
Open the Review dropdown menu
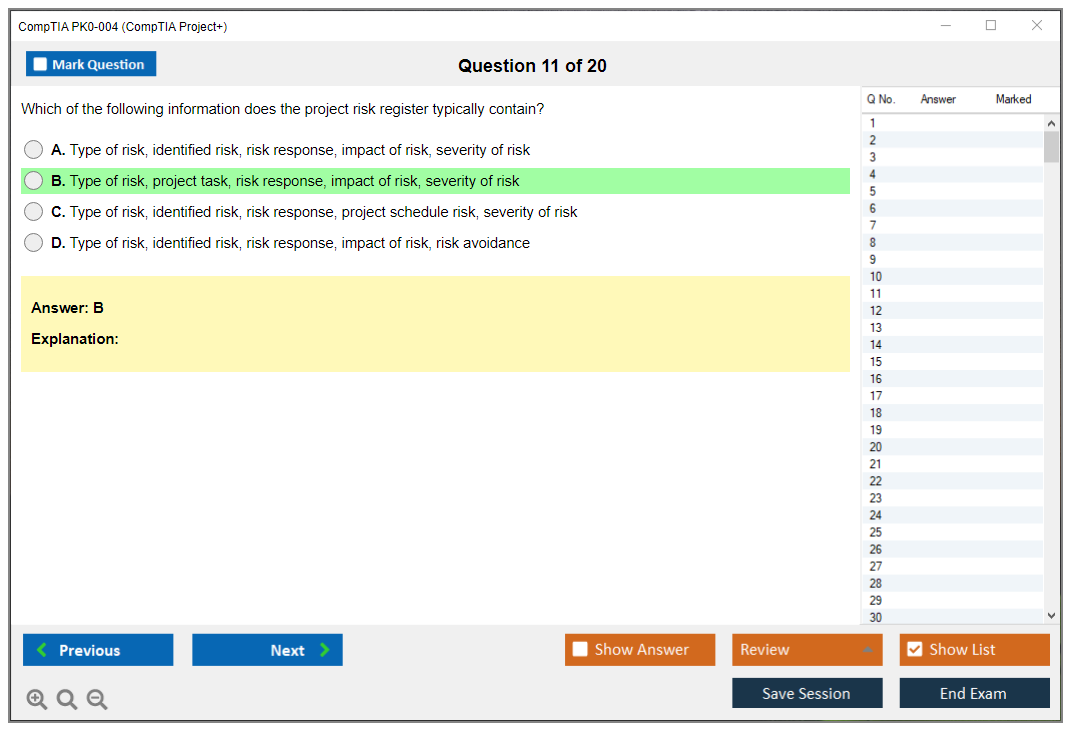(x=806, y=650)
